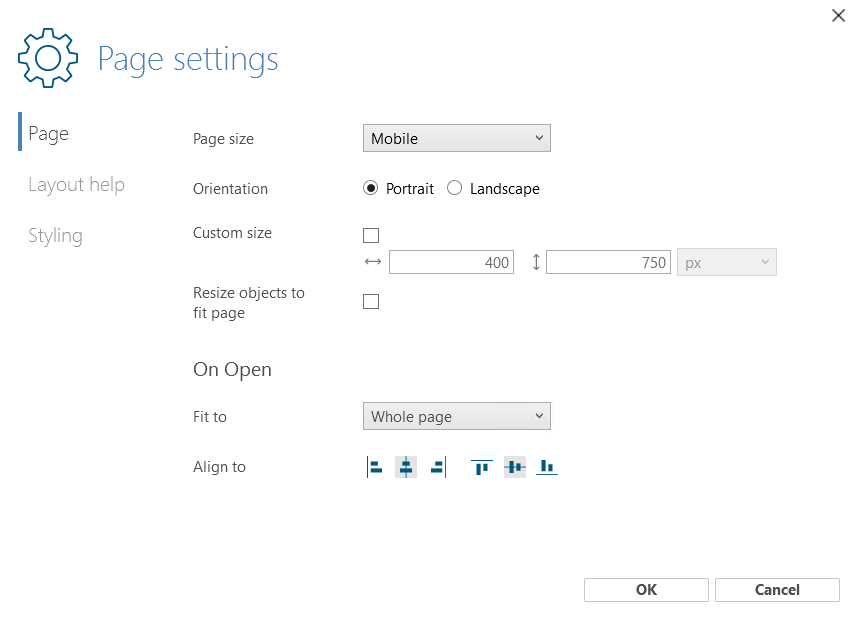Open the Styling tab
Viewport: 859px width, 617px height.
tap(55, 236)
